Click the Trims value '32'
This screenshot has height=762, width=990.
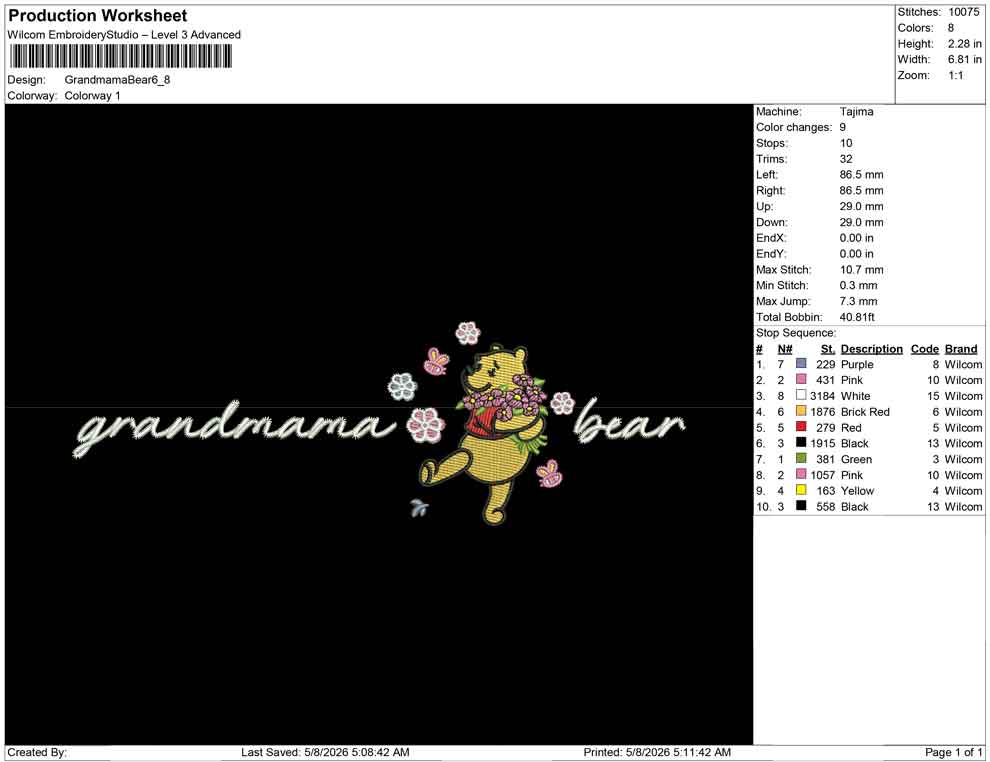coord(845,158)
